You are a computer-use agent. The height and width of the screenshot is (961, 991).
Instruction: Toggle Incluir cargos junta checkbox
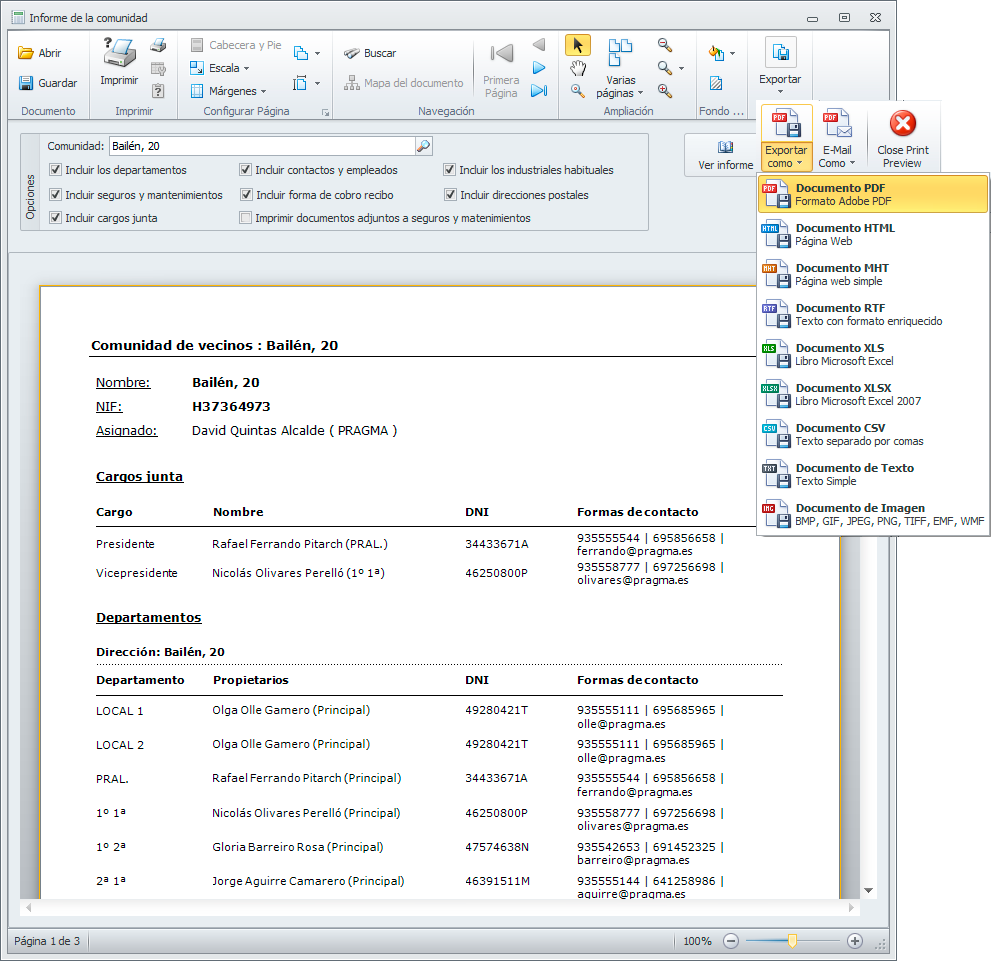56,218
